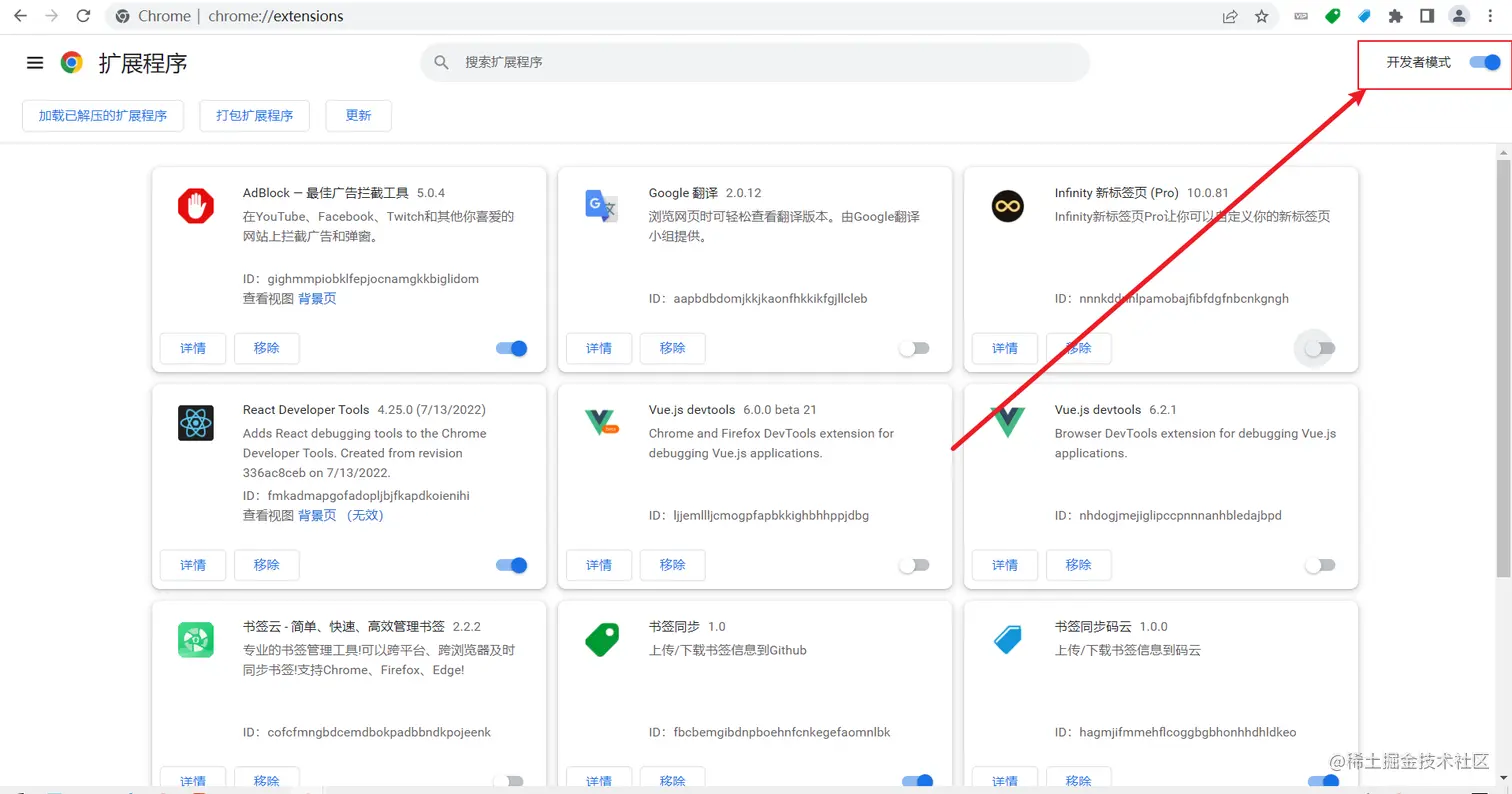The width and height of the screenshot is (1512, 794).
Task: Click the Chrome logo beside 扩展程序
Action: coord(71,63)
